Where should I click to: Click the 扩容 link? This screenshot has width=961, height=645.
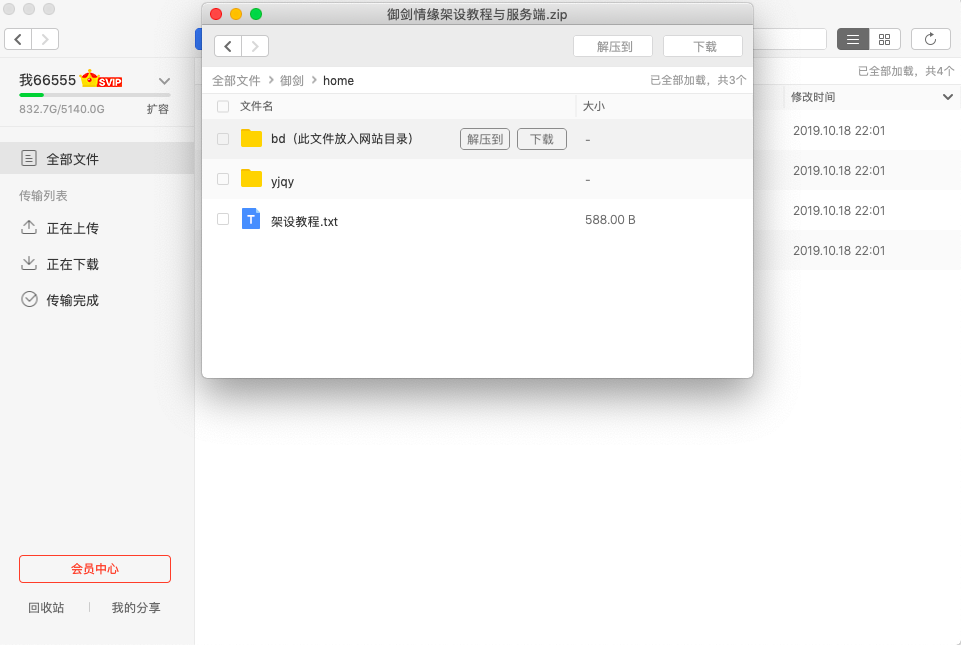[158, 109]
